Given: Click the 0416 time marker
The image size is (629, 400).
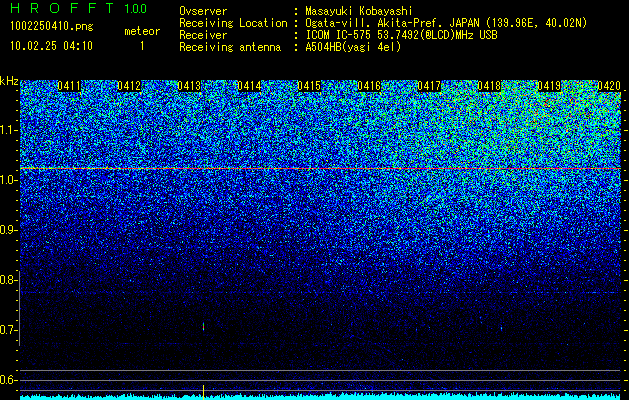Looking at the screenshot, I should (369, 86).
